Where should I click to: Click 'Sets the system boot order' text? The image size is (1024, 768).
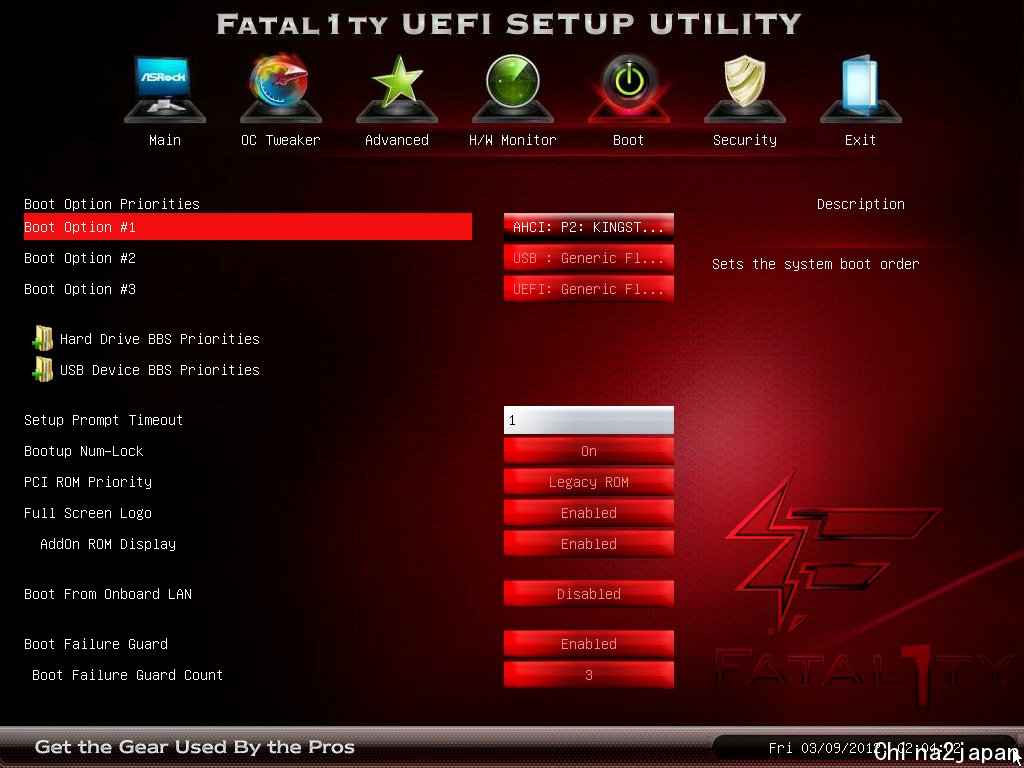click(815, 264)
